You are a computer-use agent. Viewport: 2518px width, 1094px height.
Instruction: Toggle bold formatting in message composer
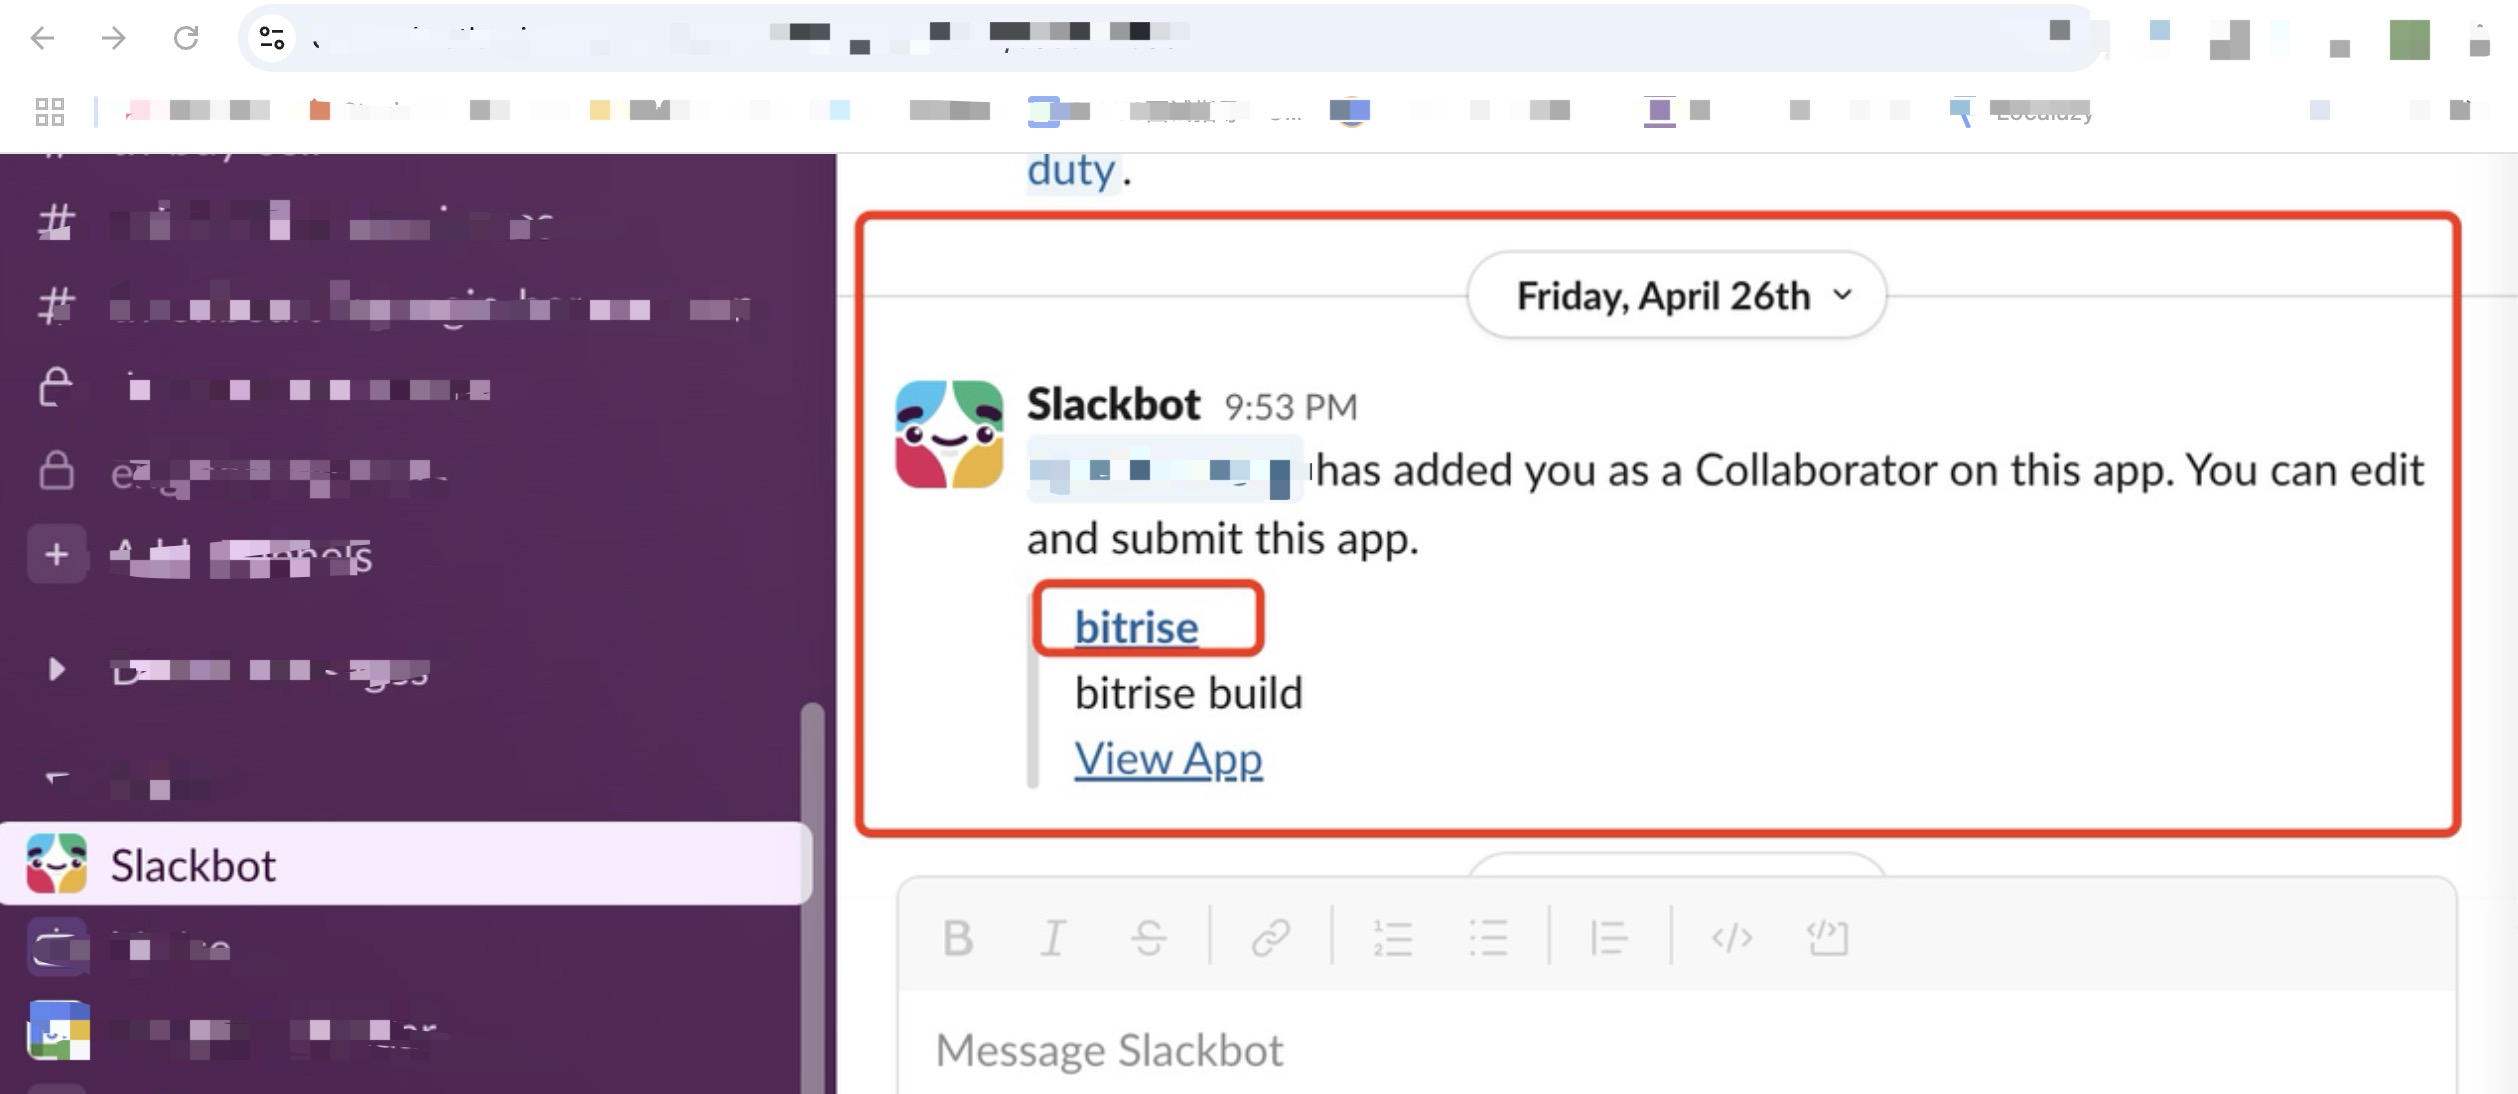pos(957,938)
